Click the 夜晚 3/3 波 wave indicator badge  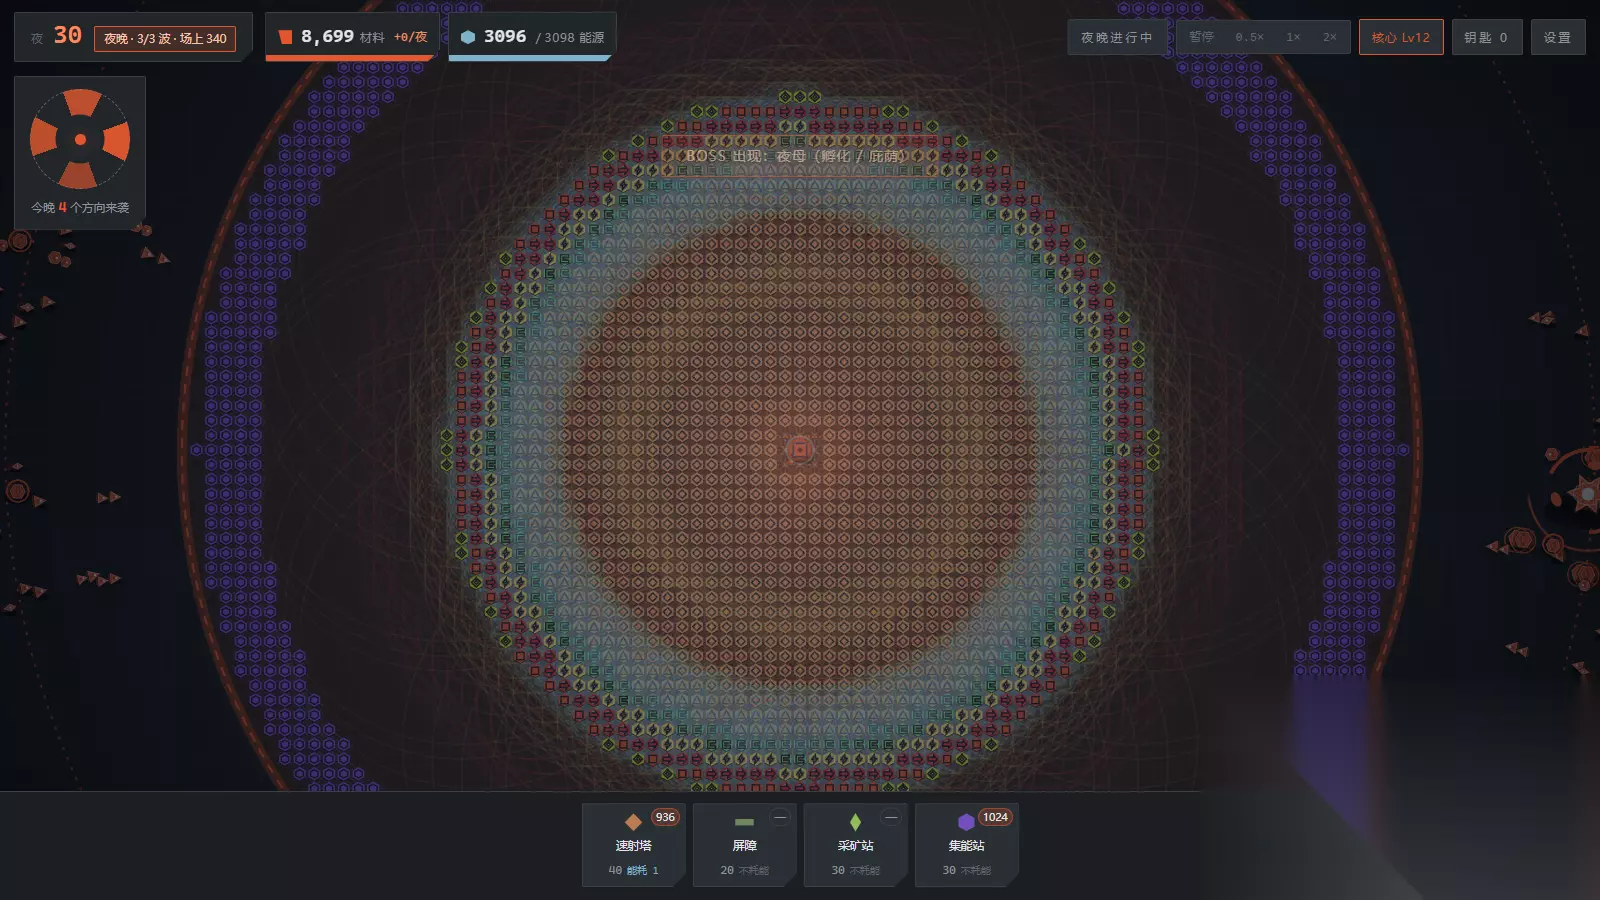click(x=165, y=38)
